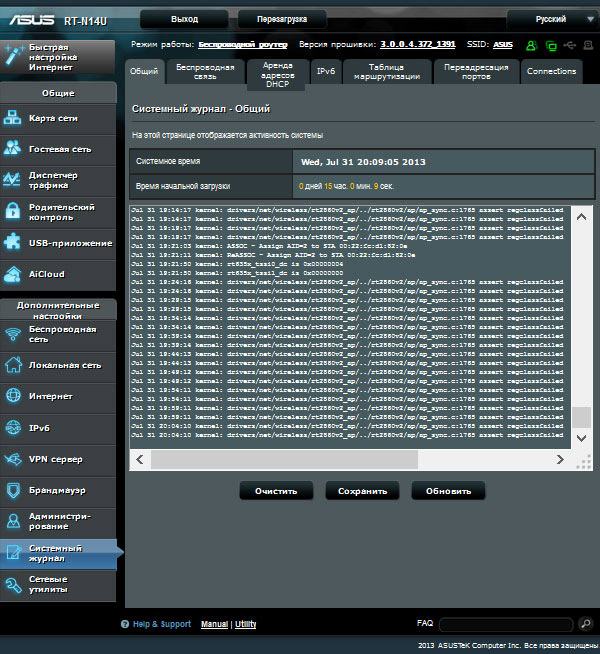
Task: Open the AiCloud icon
Action: click(13, 274)
